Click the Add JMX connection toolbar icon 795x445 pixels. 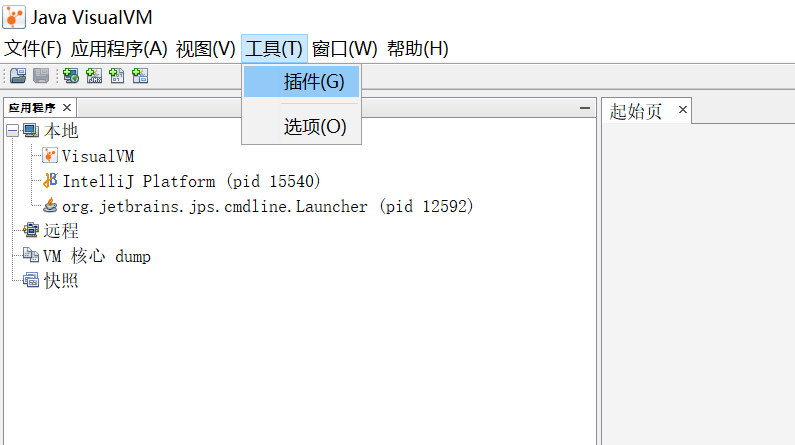coord(94,76)
